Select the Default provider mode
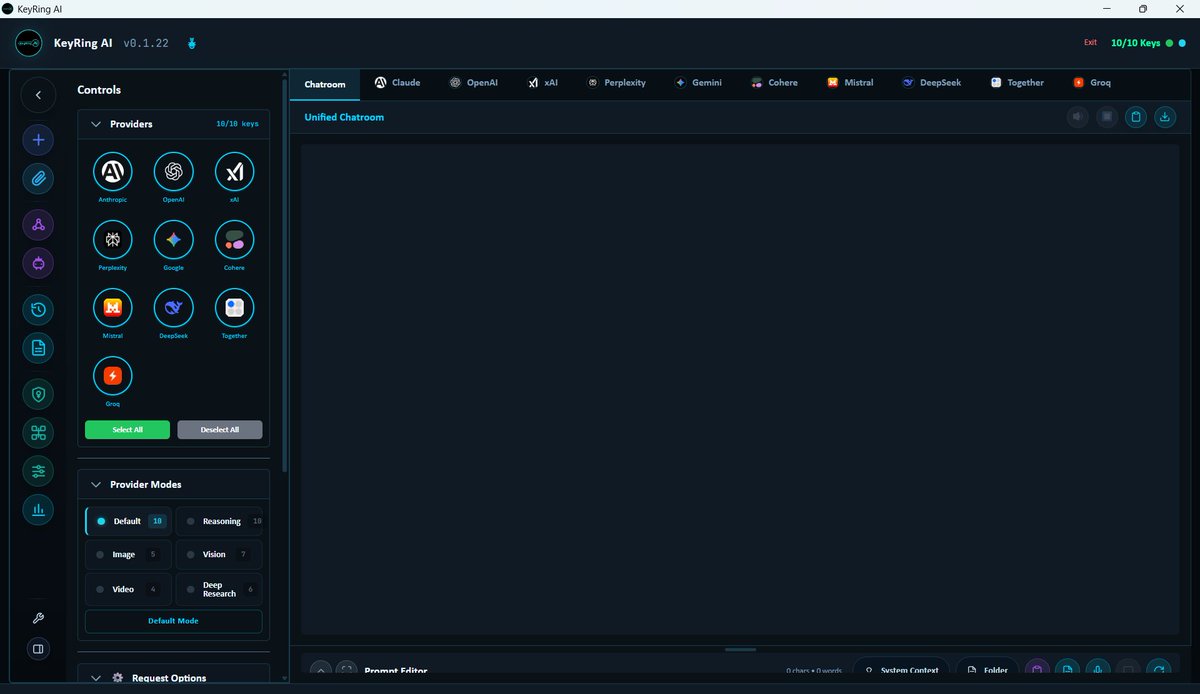This screenshot has width=1200, height=694. point(129,521)
